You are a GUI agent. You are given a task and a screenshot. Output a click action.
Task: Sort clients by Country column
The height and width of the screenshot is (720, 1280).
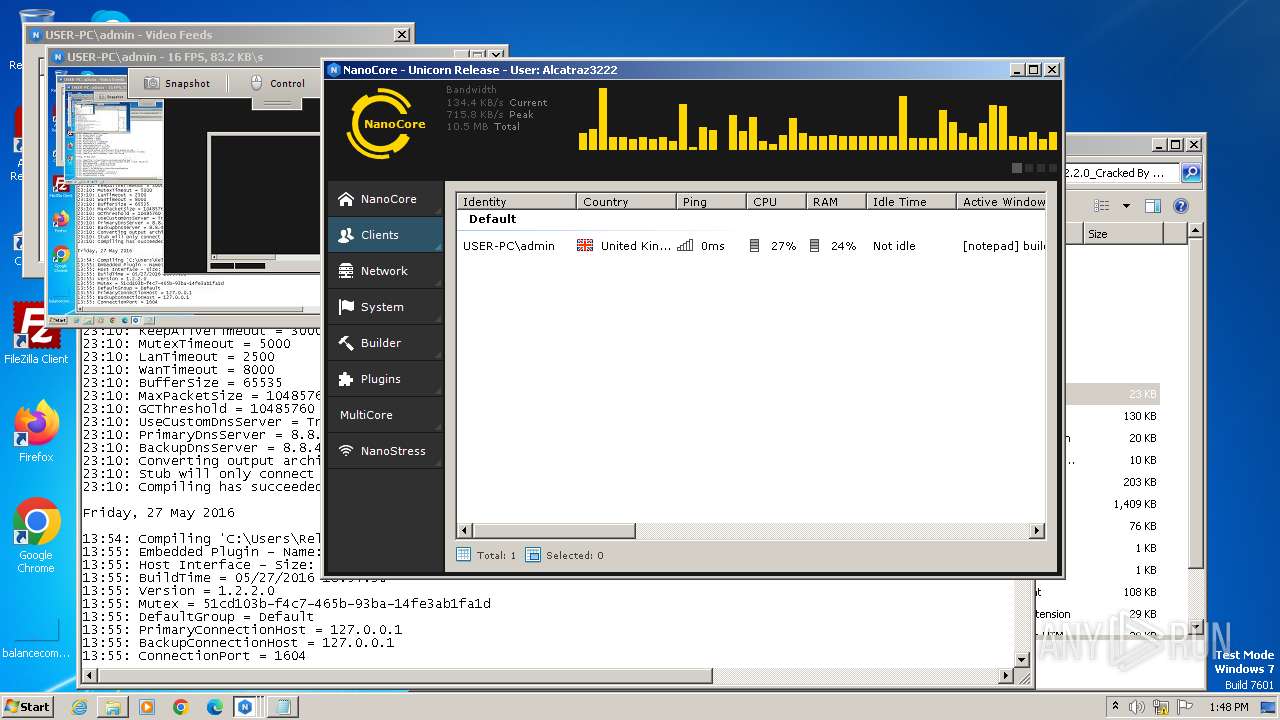626,202
